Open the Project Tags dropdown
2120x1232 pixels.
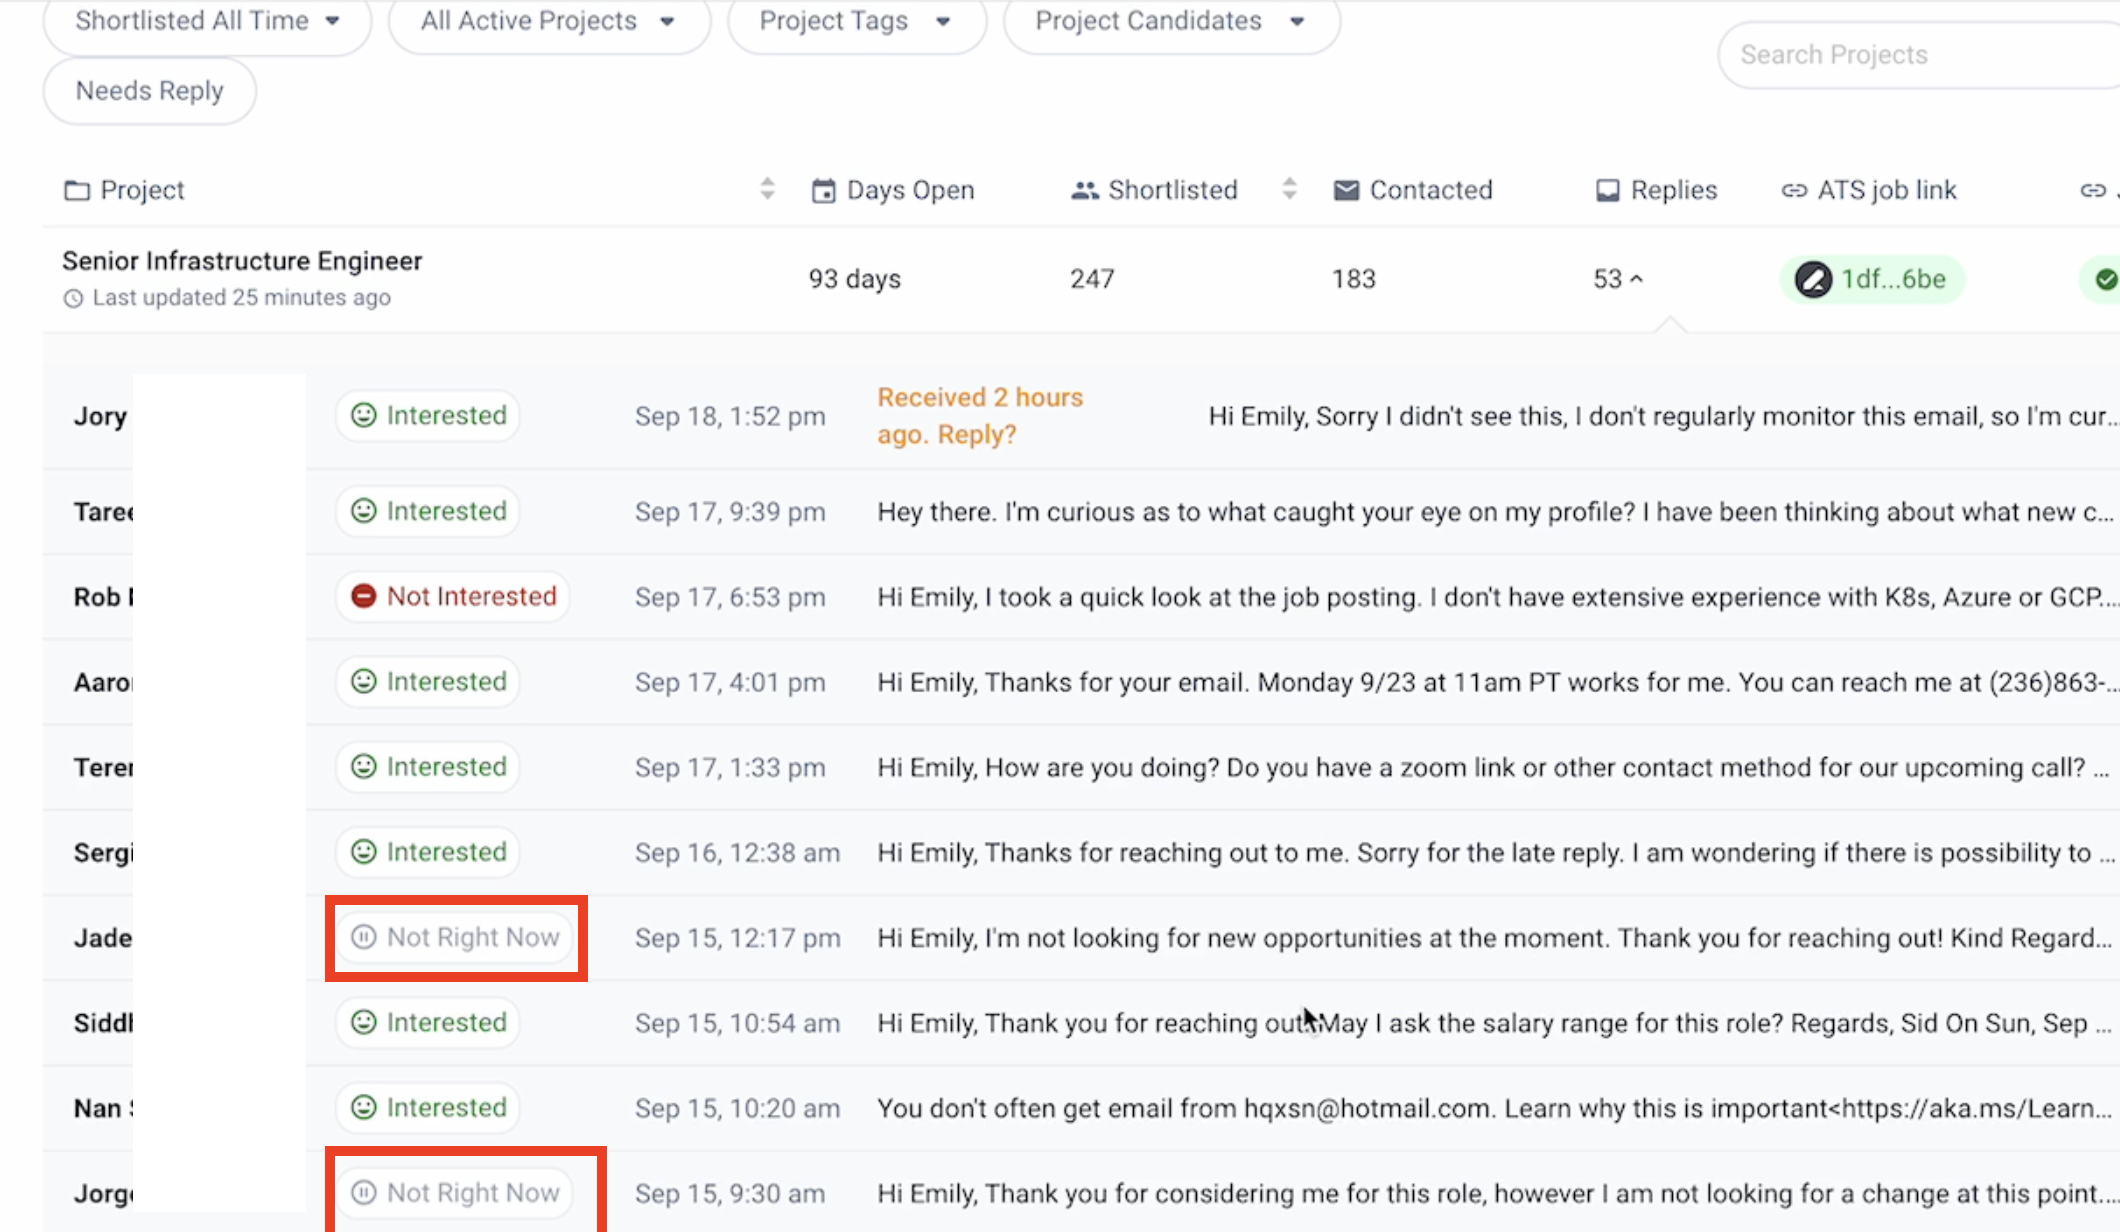click(x=856, y=22)
